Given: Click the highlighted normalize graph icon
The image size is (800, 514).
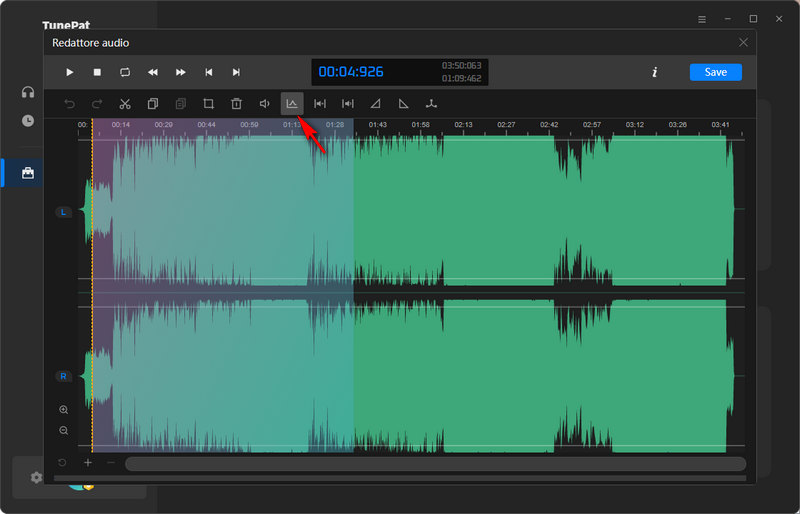Looking at the screenshot, I should click(x=292, y=103).
